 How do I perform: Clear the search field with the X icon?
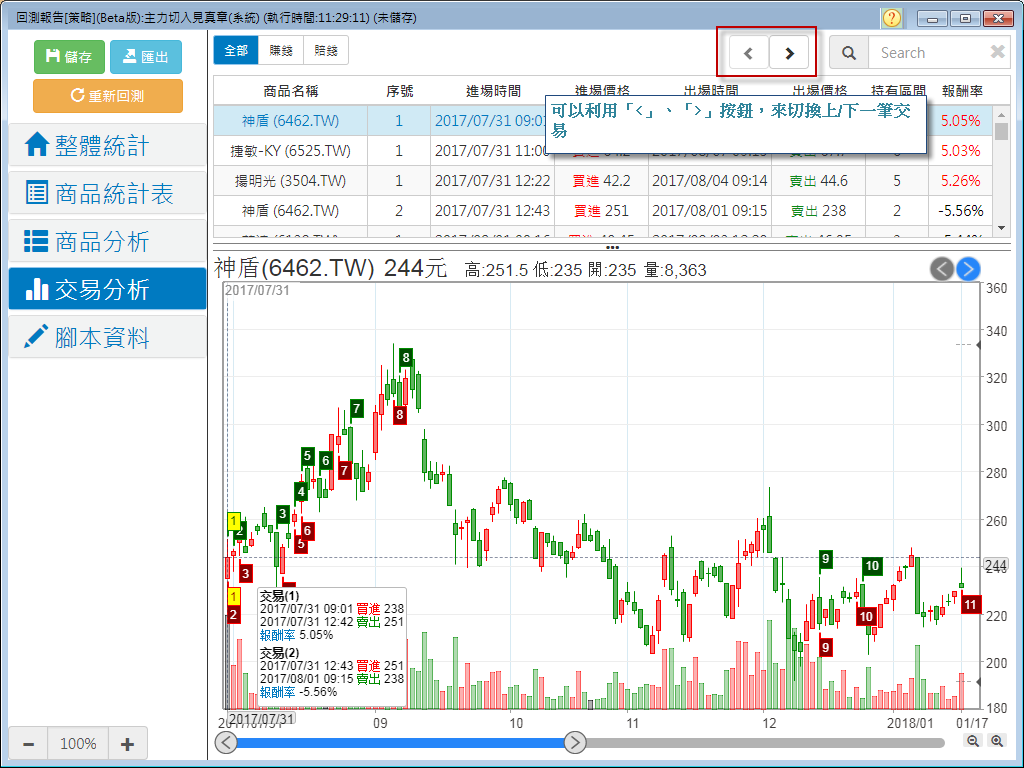[x=997, y=52]
